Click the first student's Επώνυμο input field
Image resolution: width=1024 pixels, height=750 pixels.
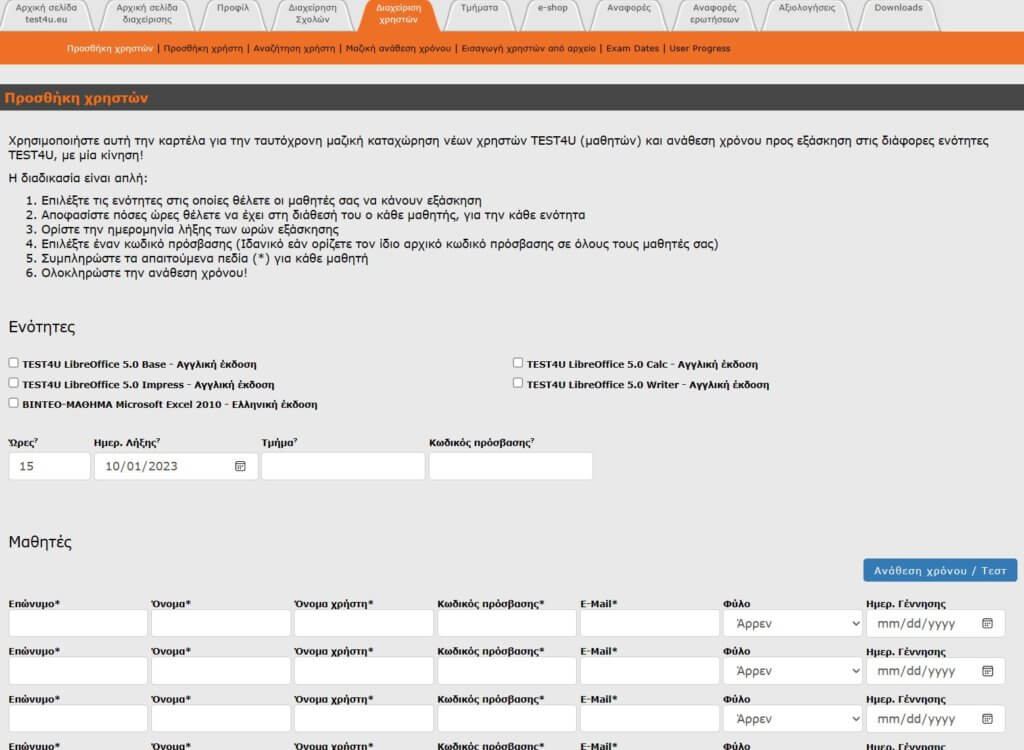coord(78,623)
